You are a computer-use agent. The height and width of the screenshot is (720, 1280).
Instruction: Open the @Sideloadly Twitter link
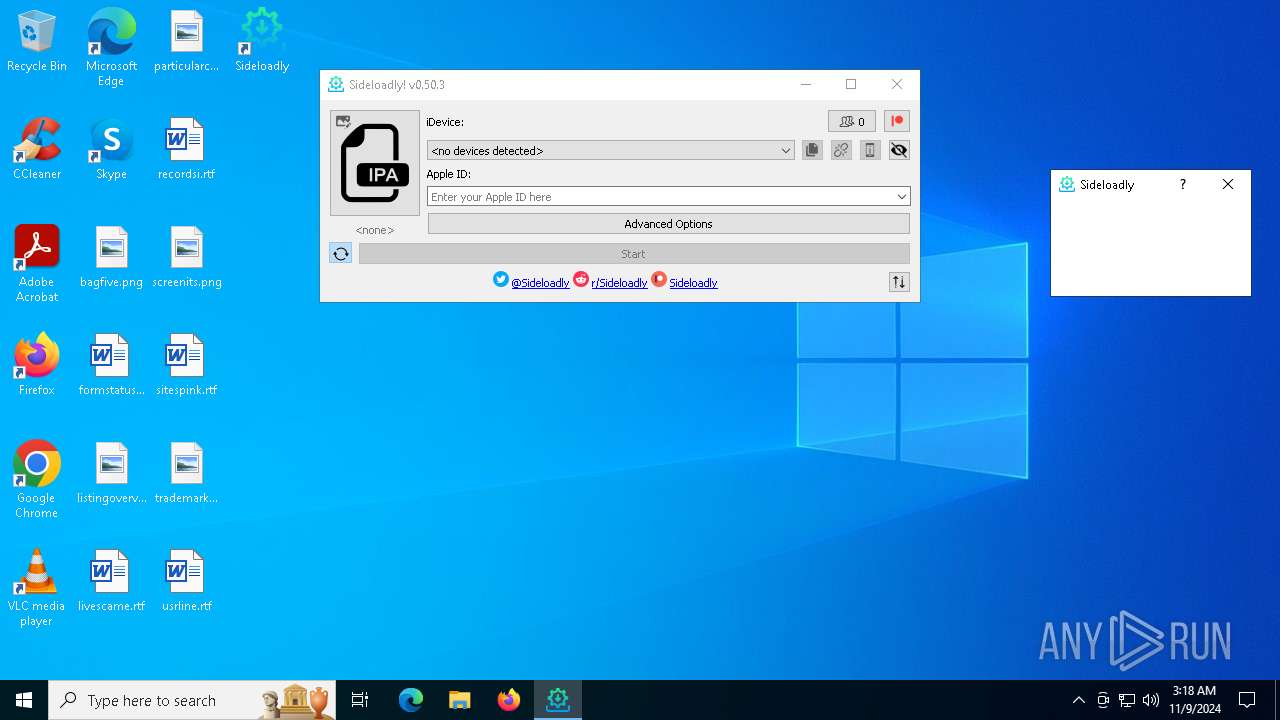[x=540, y=283]
